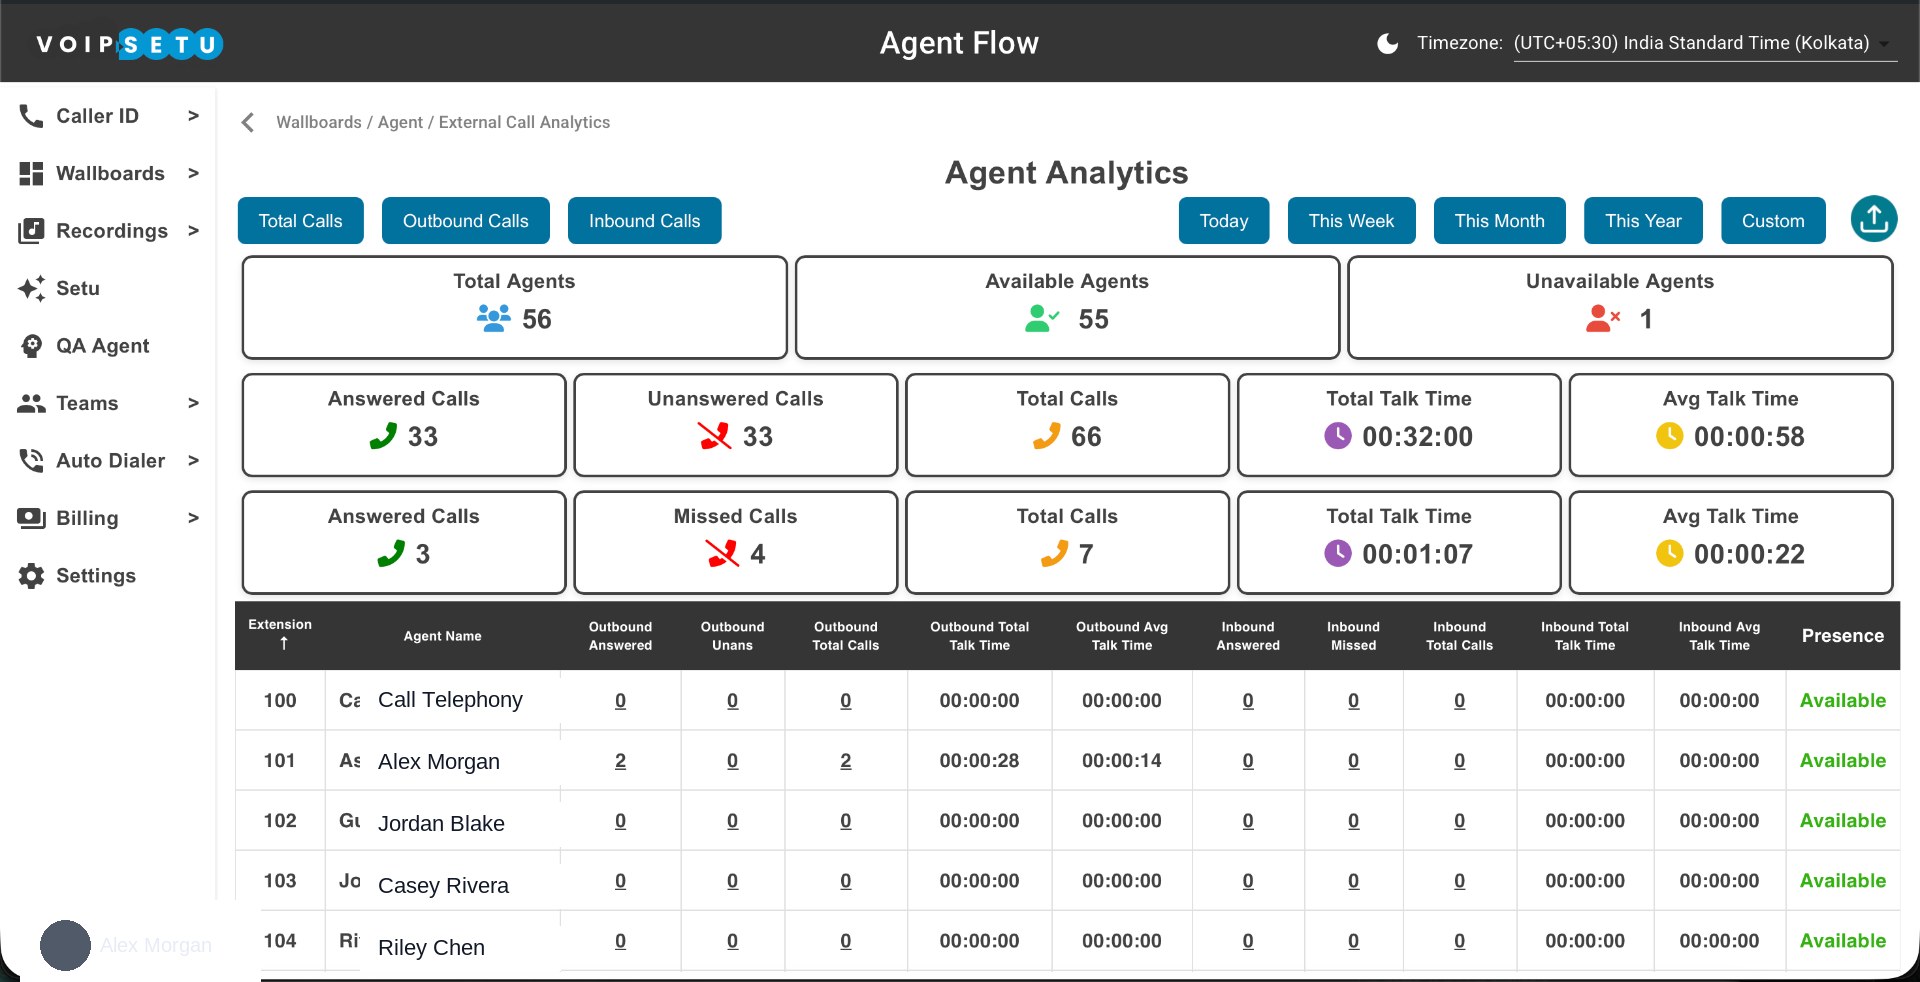
Task: Click green phone icon beside 33
Action: 383,436
